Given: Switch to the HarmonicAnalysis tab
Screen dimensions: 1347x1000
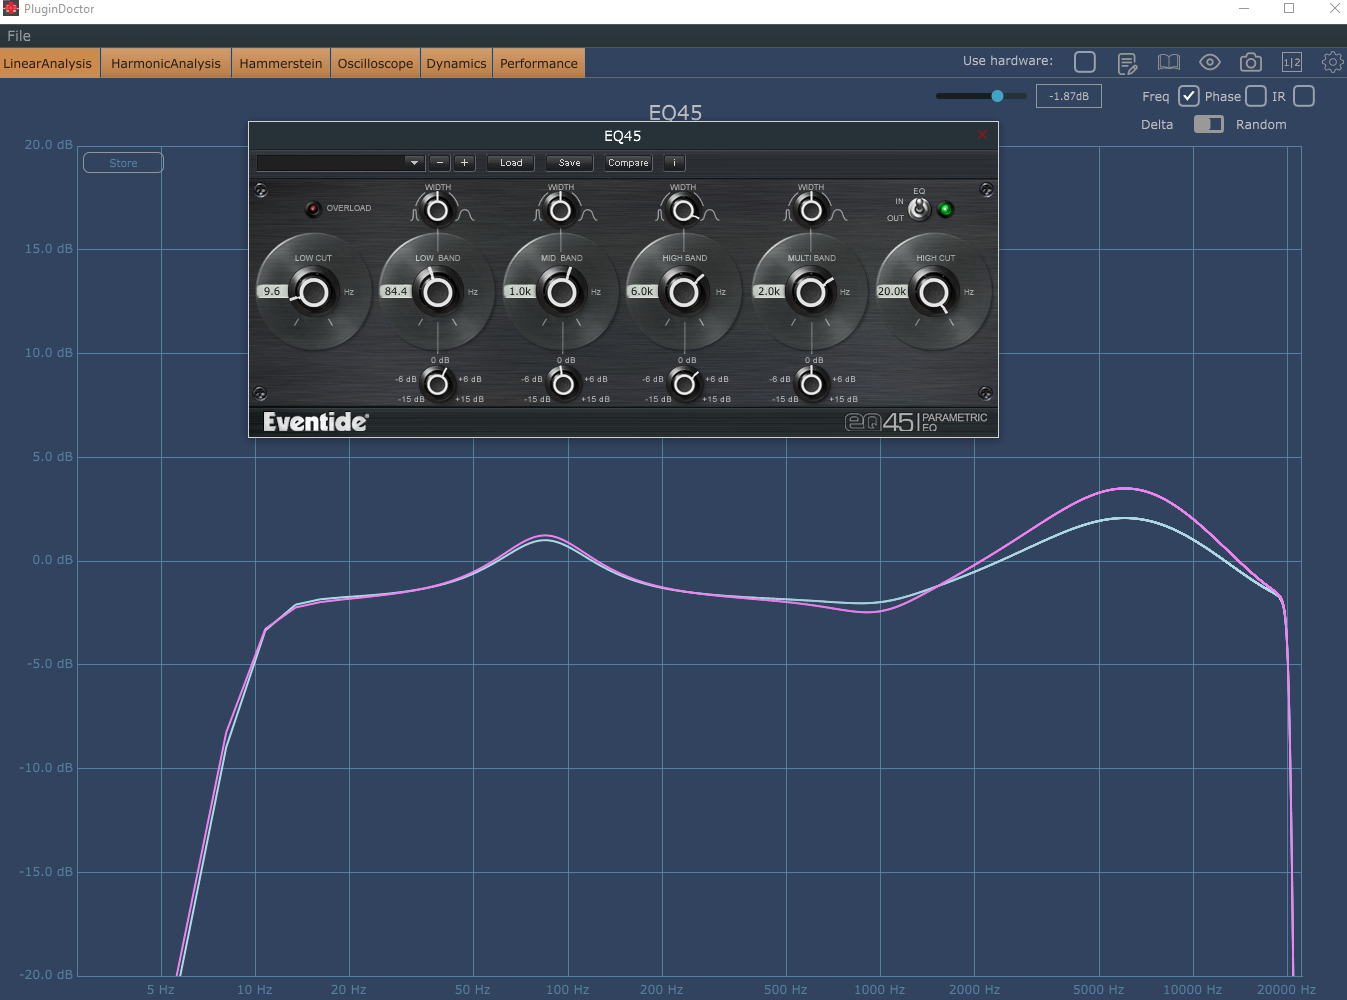Looking at the screenshot, I should pos(166,63).
